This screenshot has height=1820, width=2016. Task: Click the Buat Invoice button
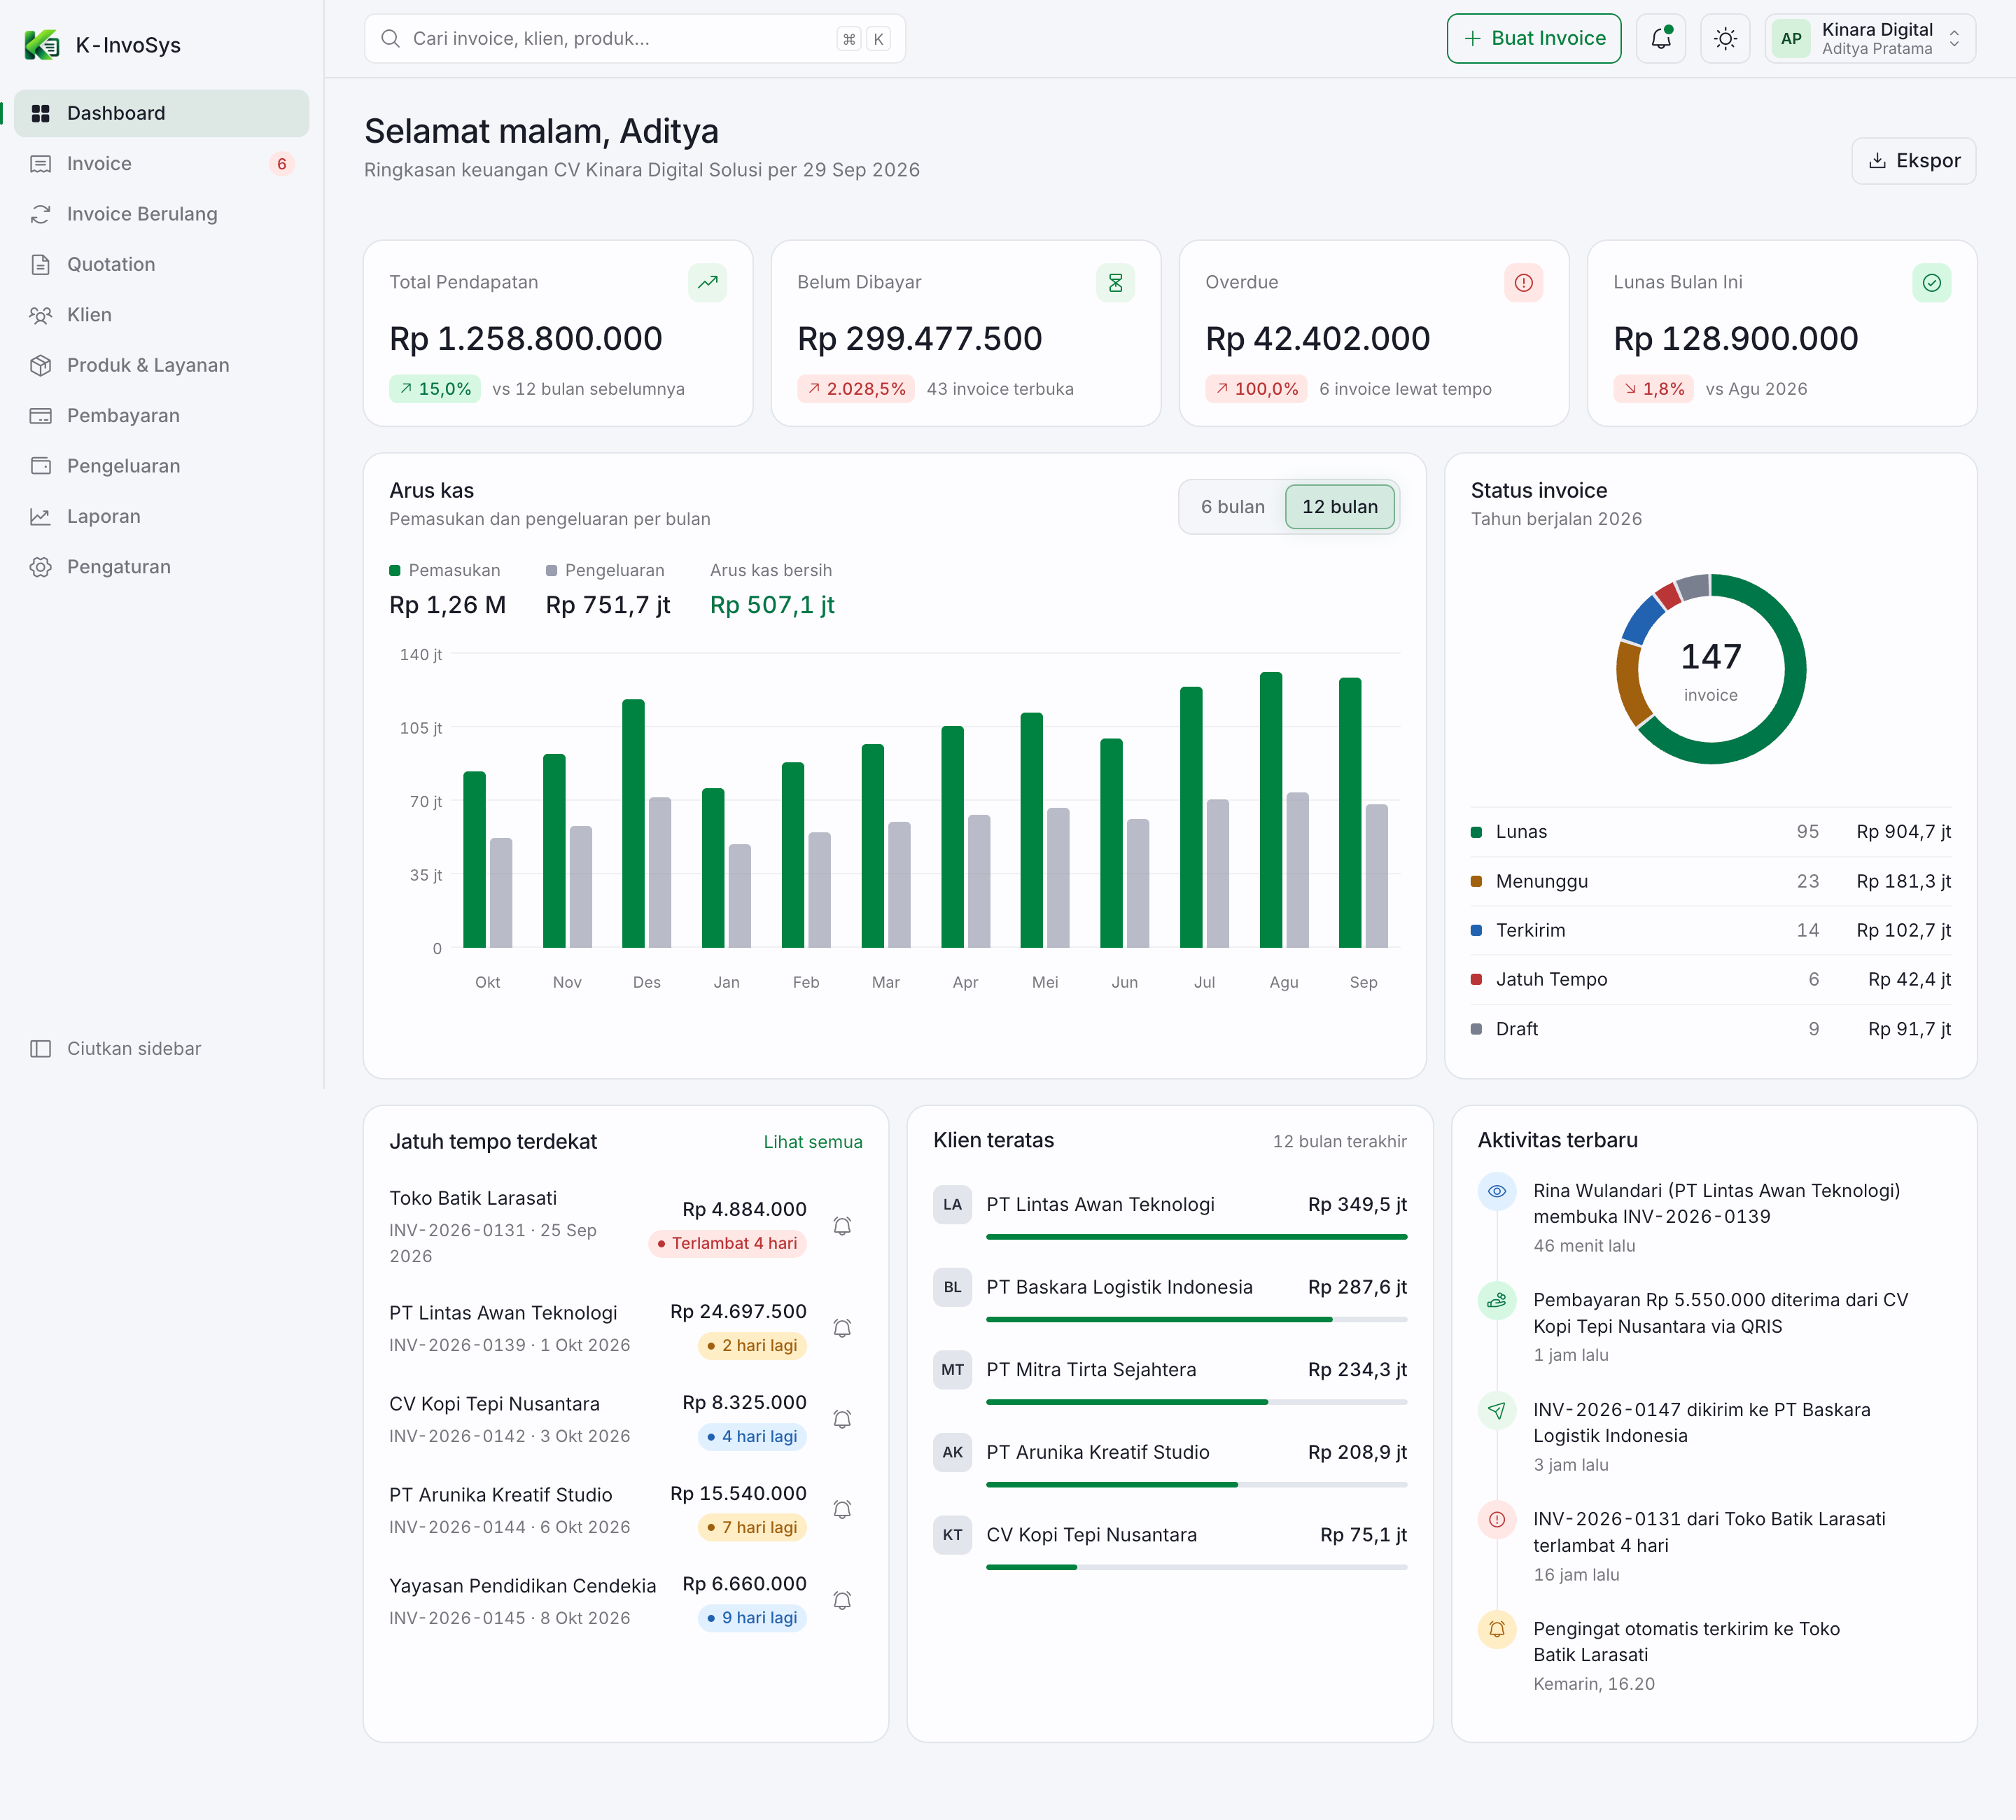pos(1534,39)
